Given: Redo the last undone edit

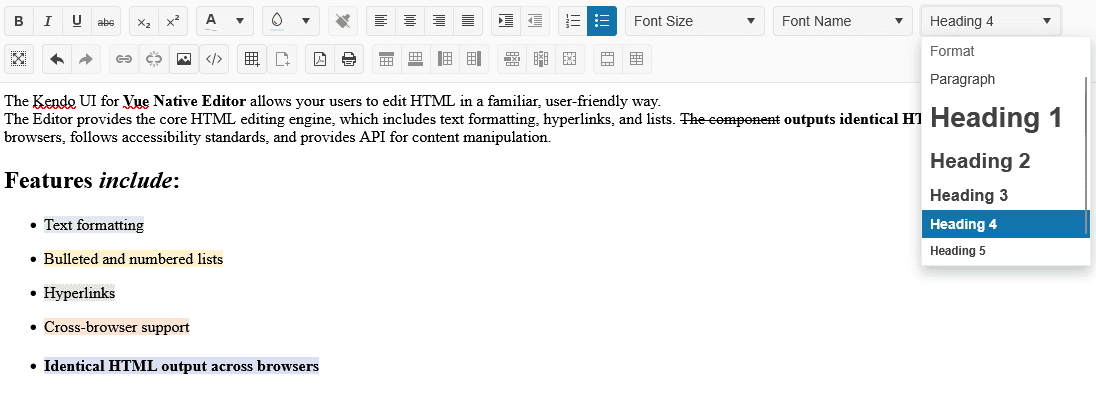Looking at the screenshot, I should [x=86, y=59].
